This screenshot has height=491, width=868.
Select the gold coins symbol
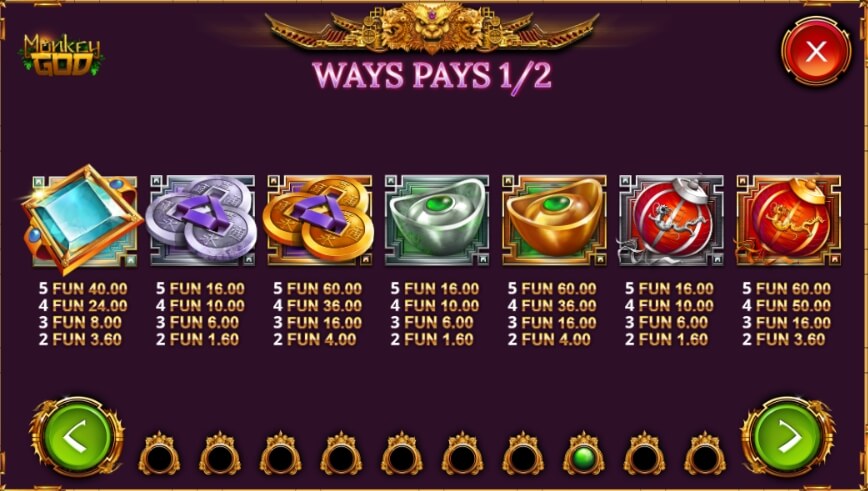(x=319, y=220)
